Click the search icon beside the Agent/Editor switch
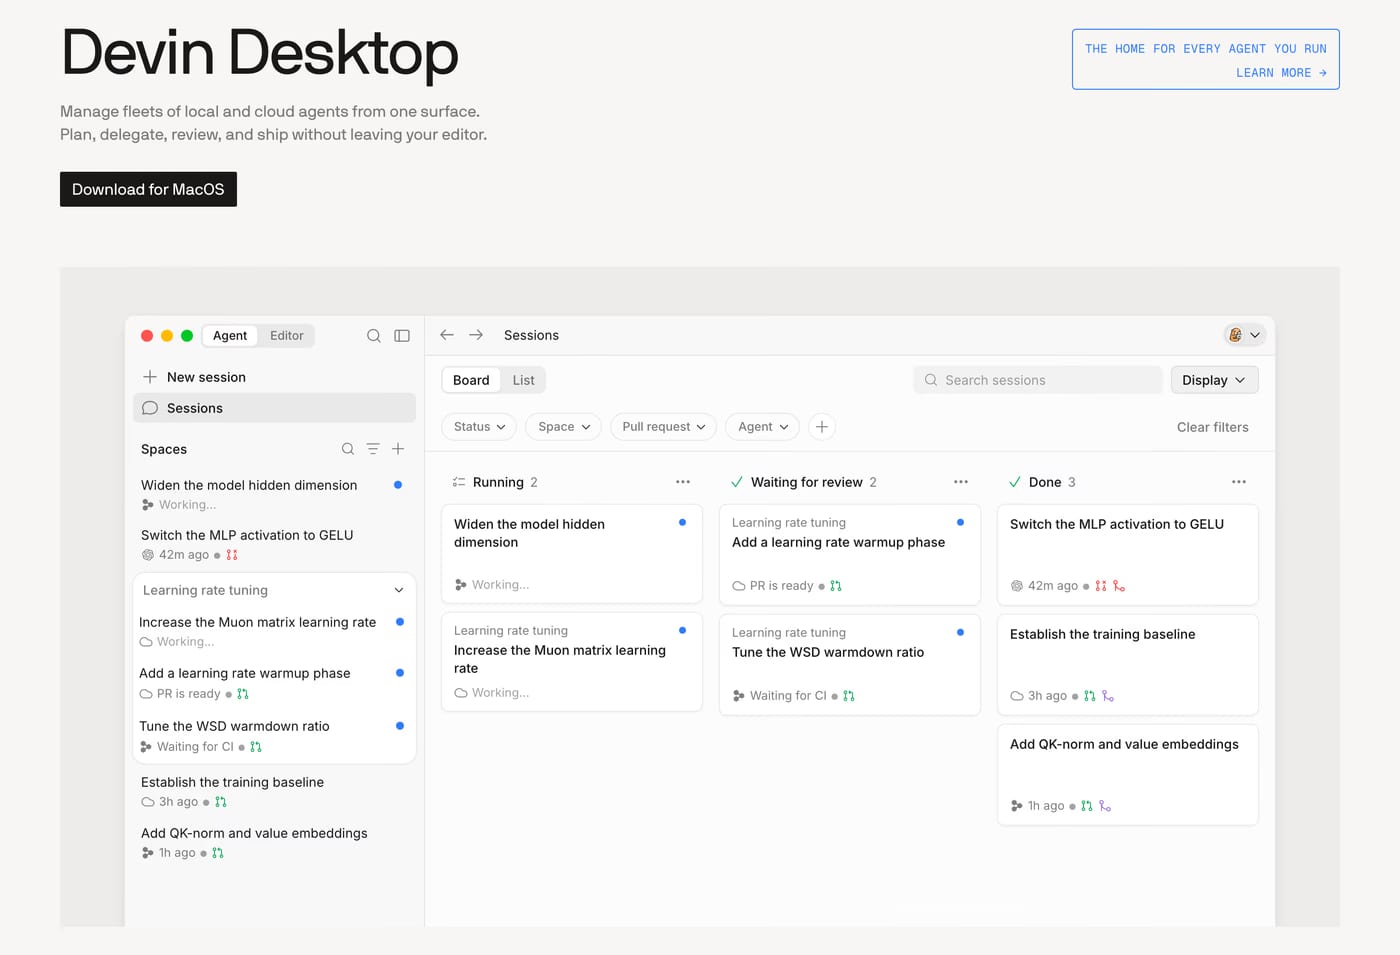The image size is (1400, 955). coord(373,336)
